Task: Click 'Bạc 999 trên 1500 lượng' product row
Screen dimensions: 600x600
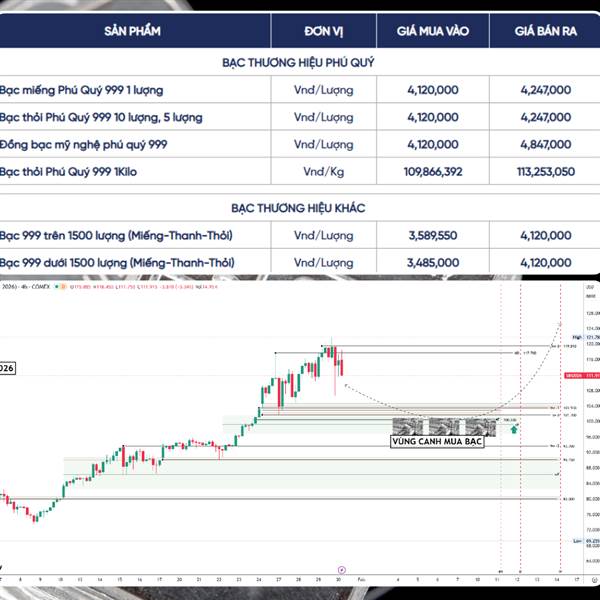Action: pos(116,236)
